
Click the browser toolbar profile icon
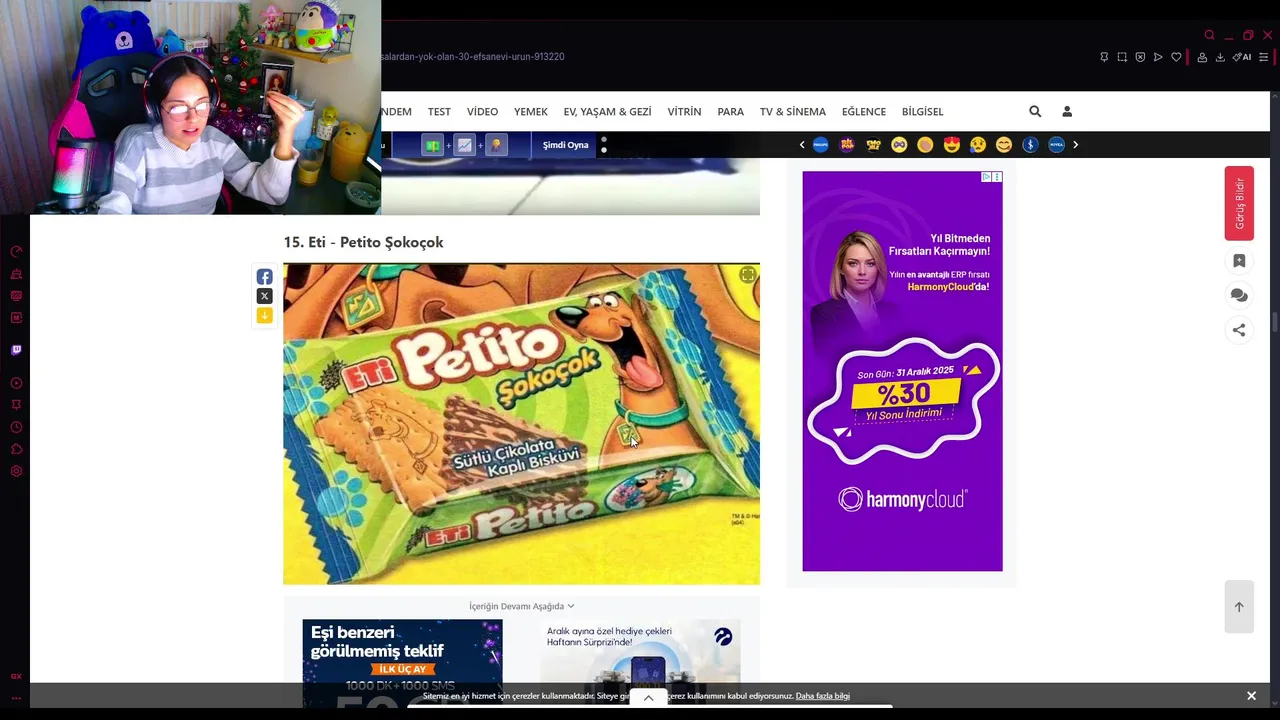pyautogui.click(x=1202, y=57)
